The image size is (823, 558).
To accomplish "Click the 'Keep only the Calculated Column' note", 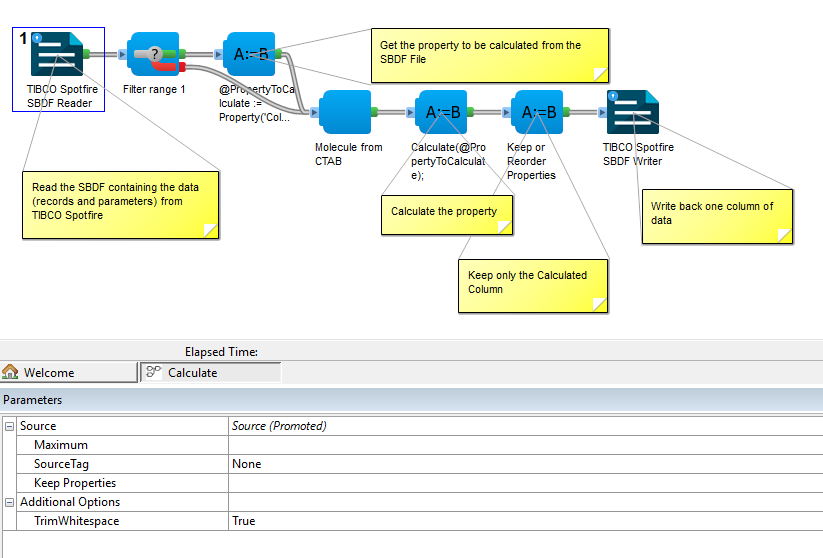I will [533, 286].
